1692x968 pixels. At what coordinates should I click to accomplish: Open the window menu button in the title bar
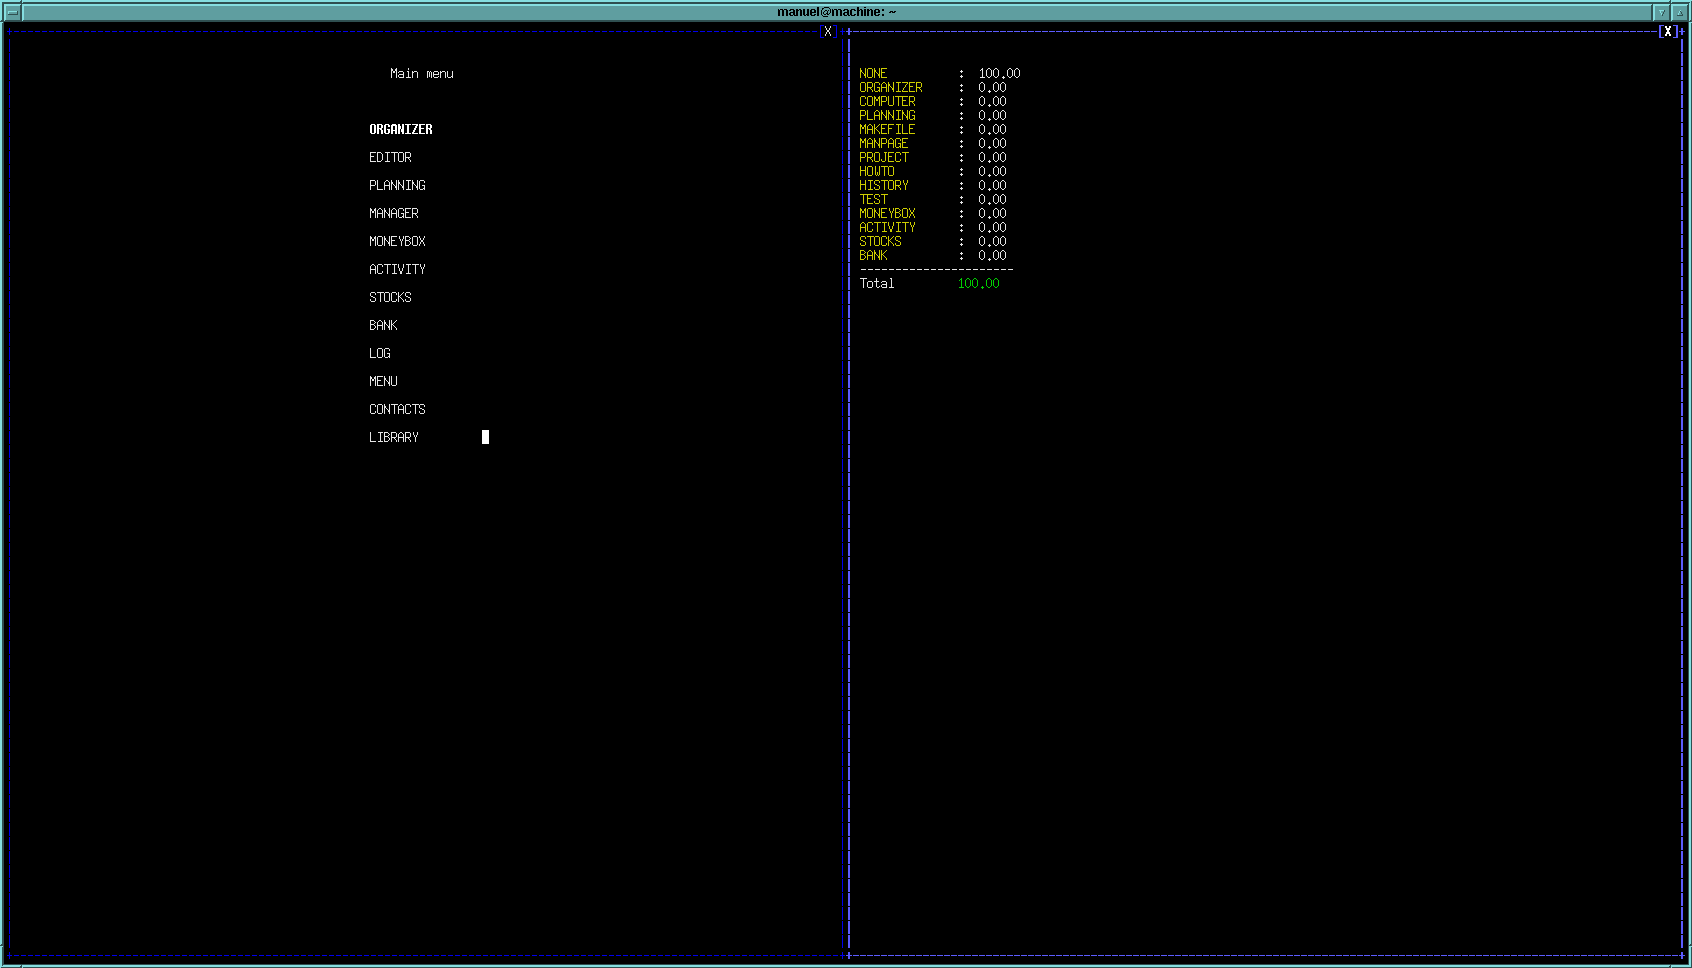coord(12,12)
